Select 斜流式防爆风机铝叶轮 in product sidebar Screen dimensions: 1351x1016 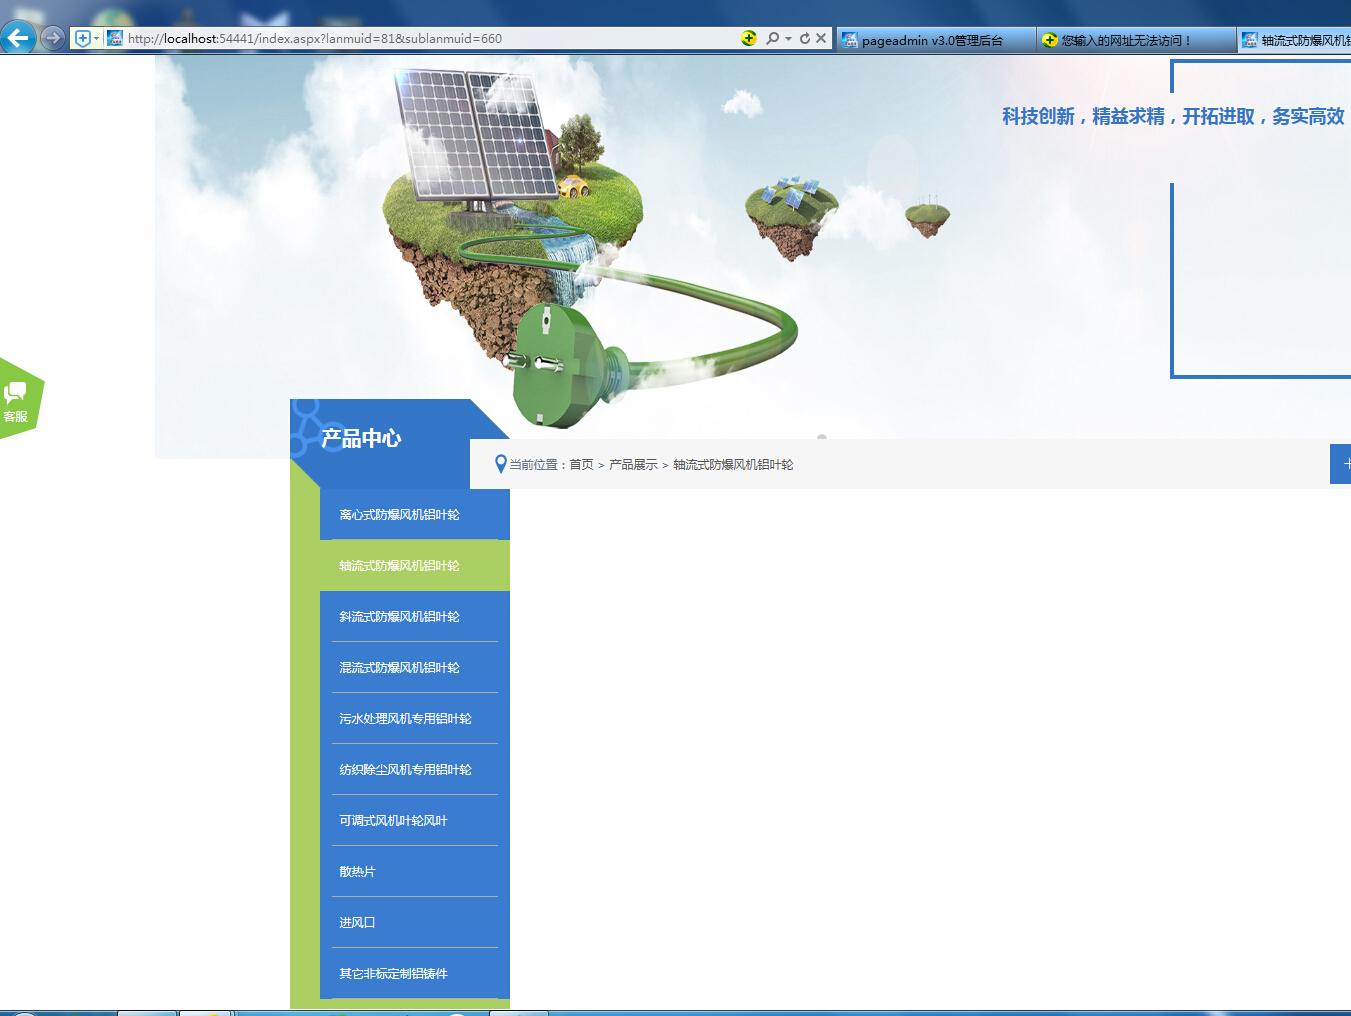coord(399,617)
